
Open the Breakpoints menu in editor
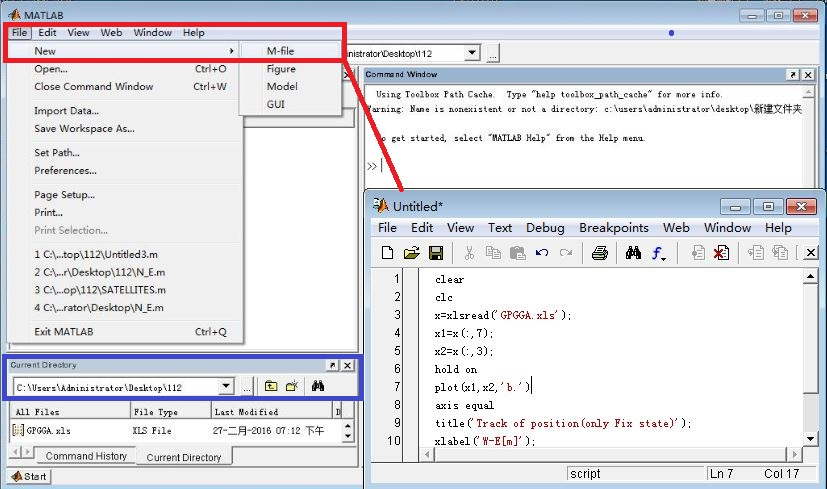coord(614,228)
